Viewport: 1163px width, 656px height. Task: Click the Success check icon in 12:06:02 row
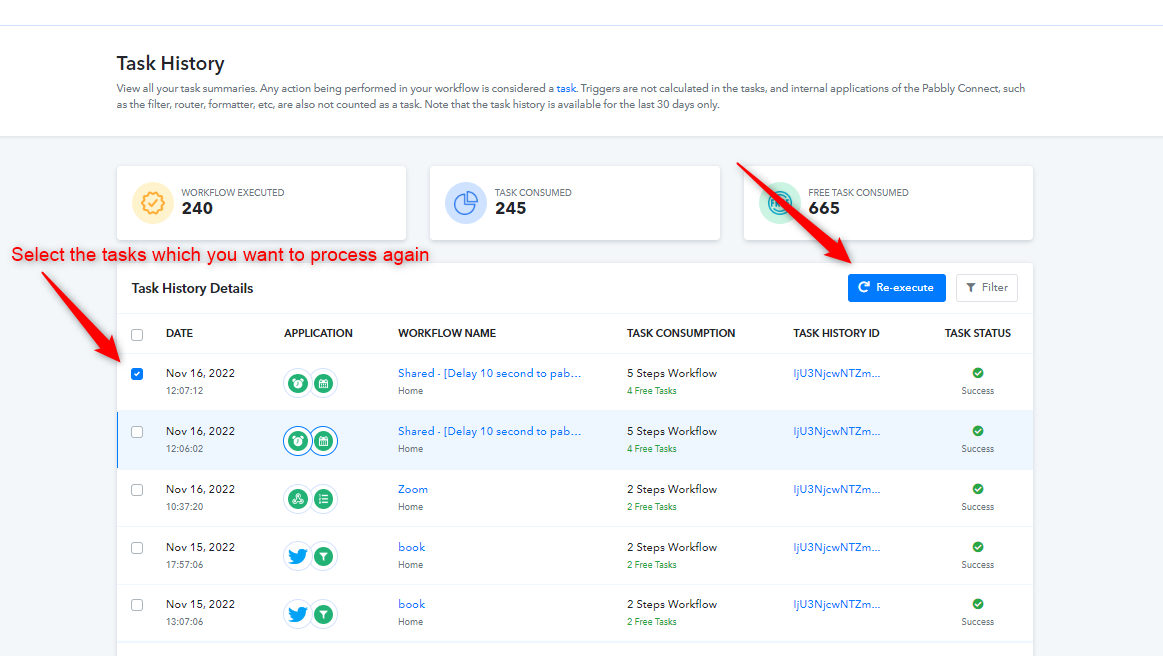tap(978, 431)
